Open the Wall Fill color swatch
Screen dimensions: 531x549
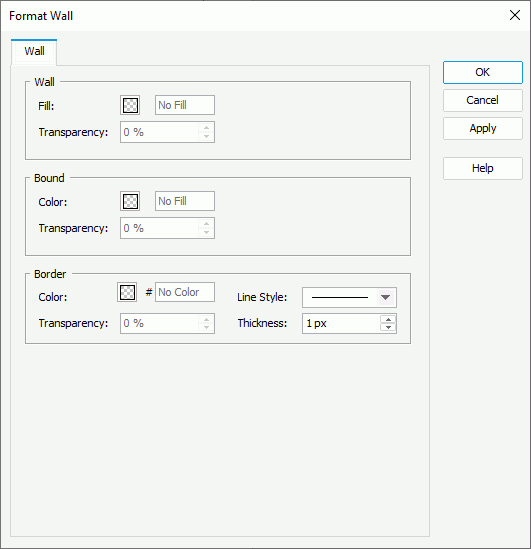click(130, 105)
